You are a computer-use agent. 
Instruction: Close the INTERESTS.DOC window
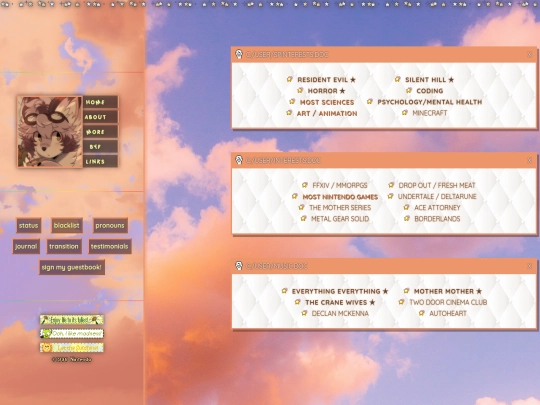[x=529, y=160]
